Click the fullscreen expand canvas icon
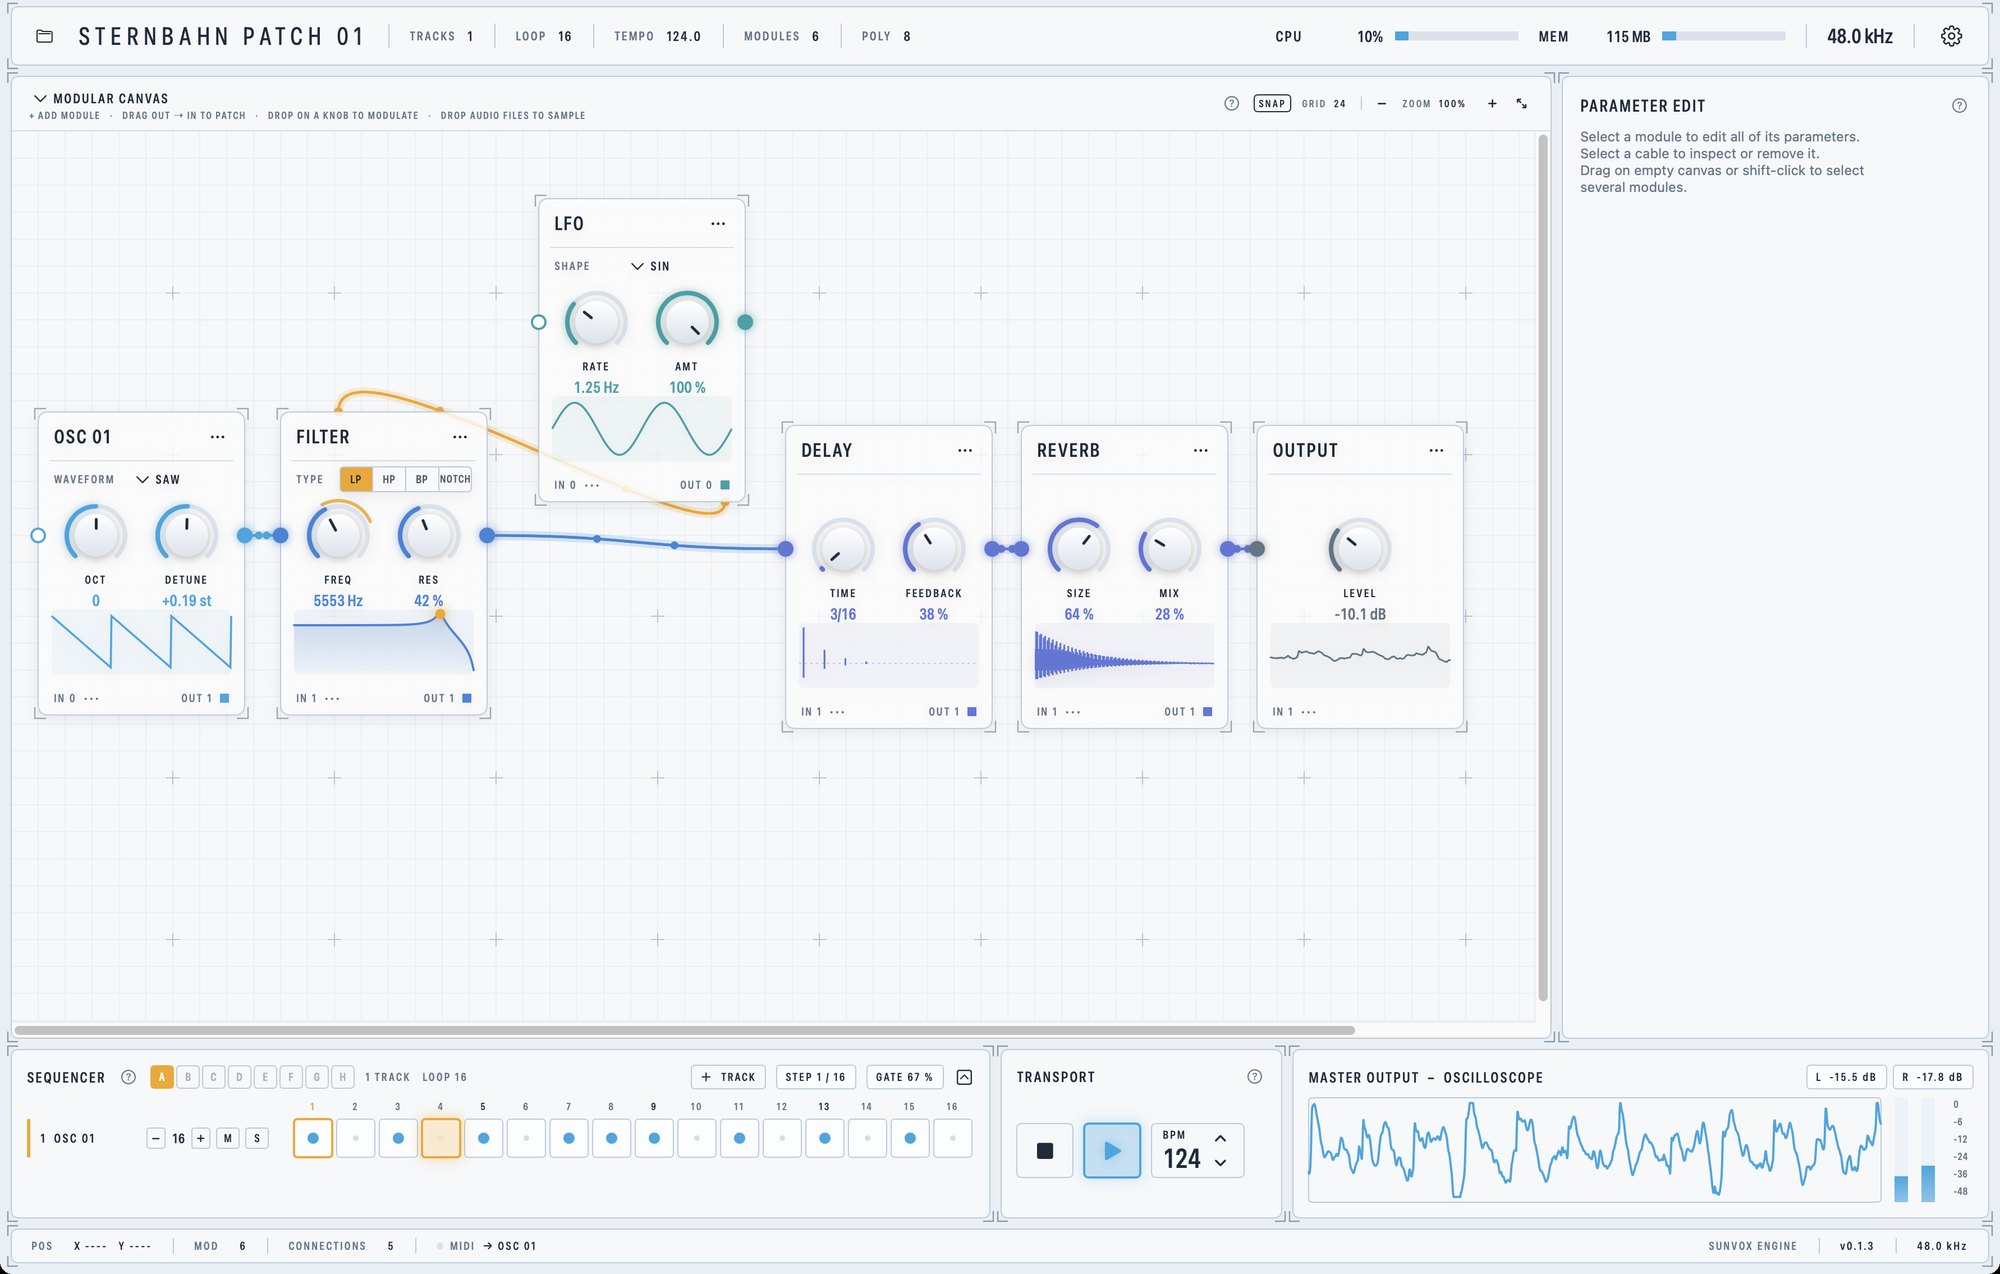This screenshot has height=1274, width=2000. (x=1521, y=103)
